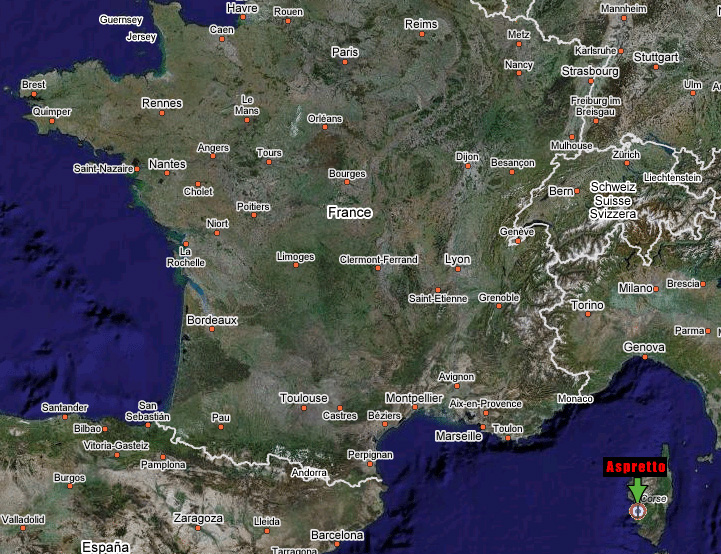The height and width of the screenshot is (554, 721).
Task: Click the España country label
Action: click(105, 546)
